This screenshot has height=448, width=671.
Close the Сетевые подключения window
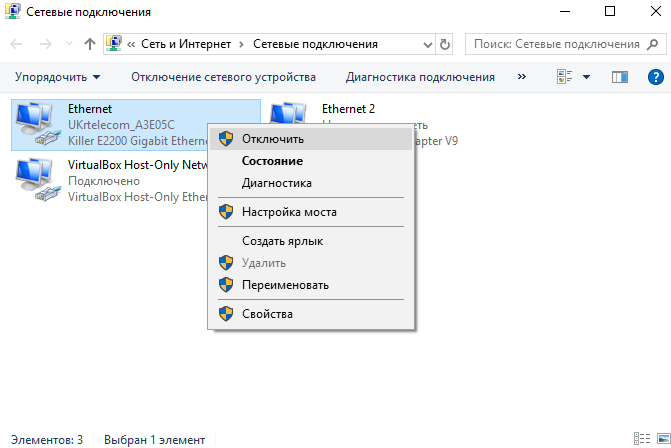click(656, 11)
